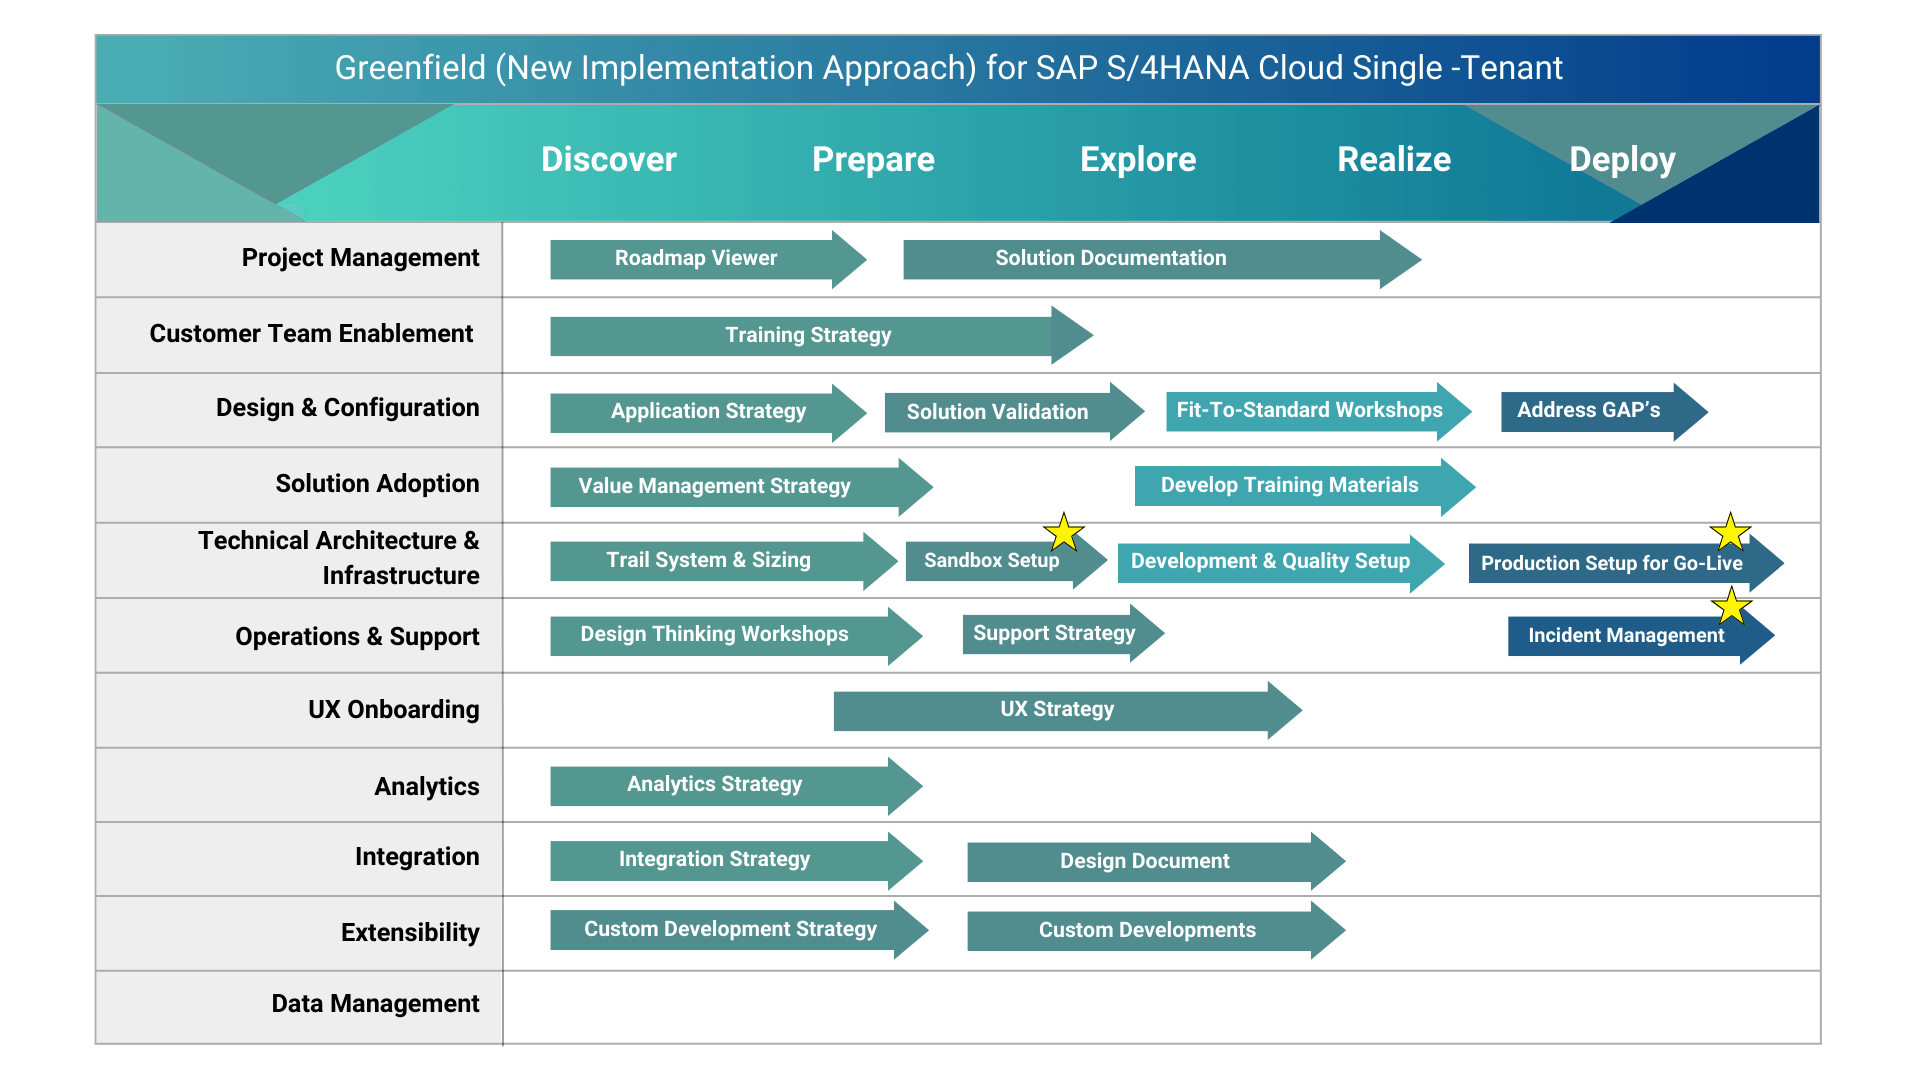This screenshot has width=1920, height=1080.
Task: Open the Roadmap Viewer arrow
Action: click(x=708, y=259)
